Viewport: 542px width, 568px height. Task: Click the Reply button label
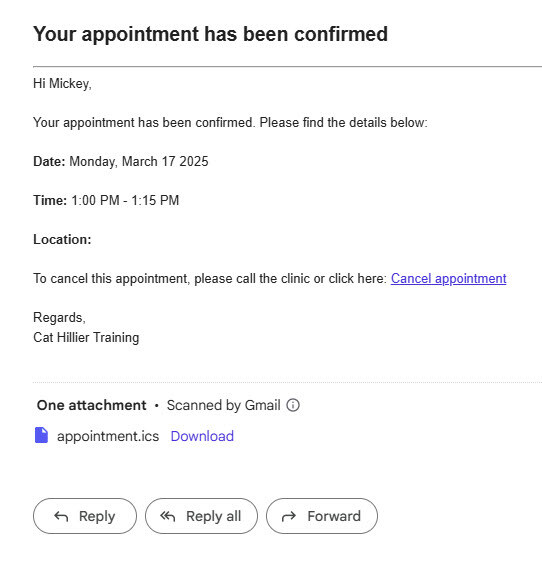click(x=97, y=516)
